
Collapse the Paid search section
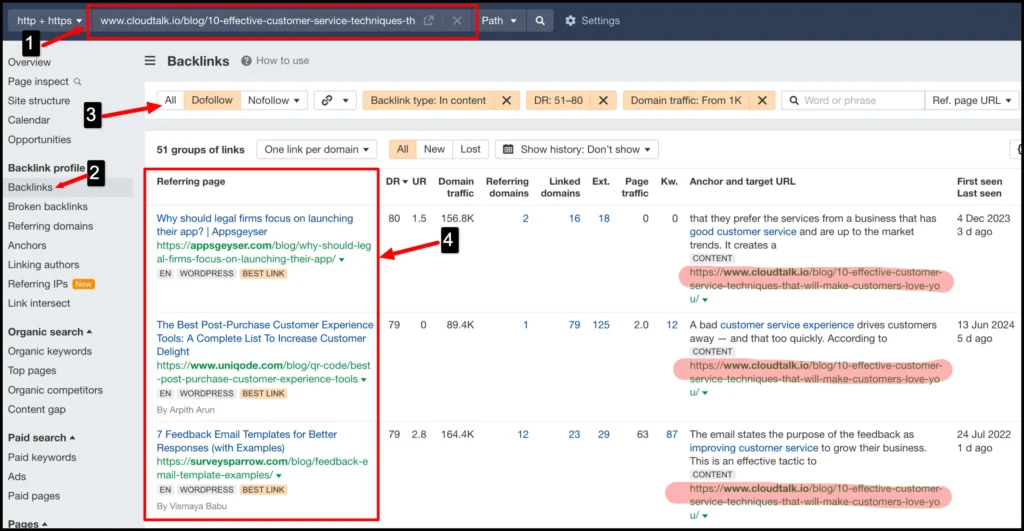click(x=41, y=438)
